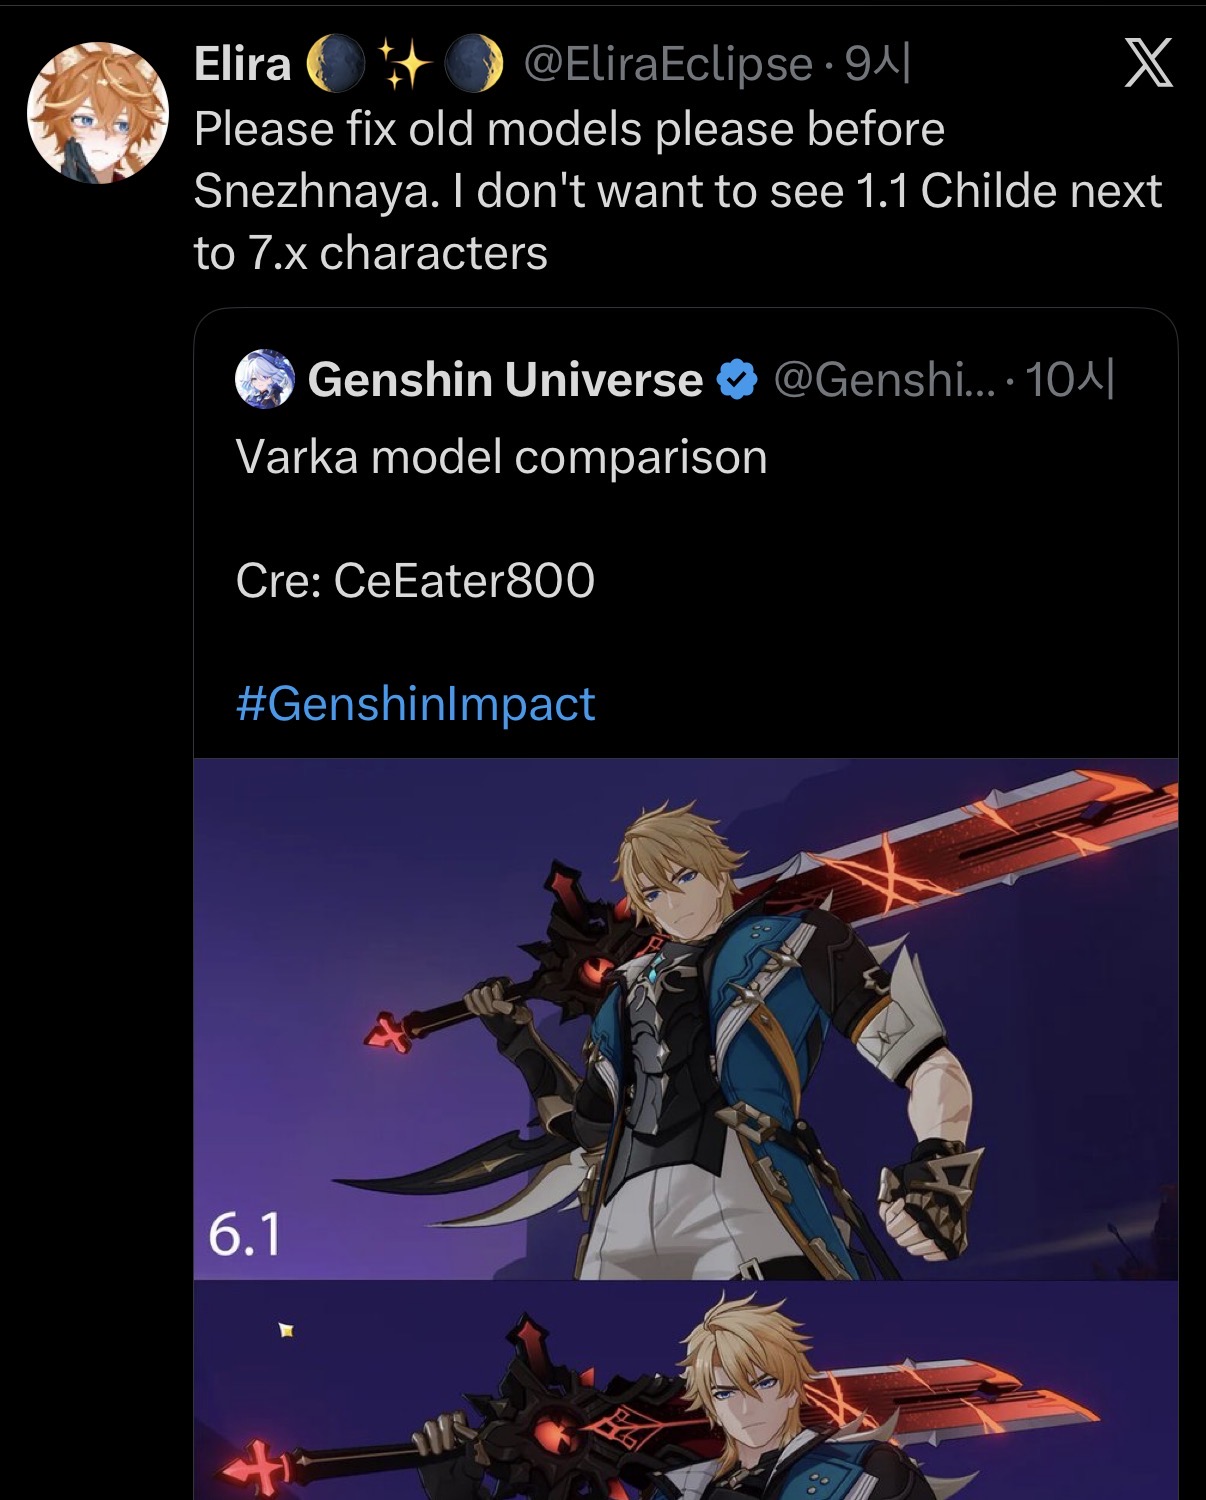Open the Elira display name
Screen dimensions: 1206x1500
[242, 64]
